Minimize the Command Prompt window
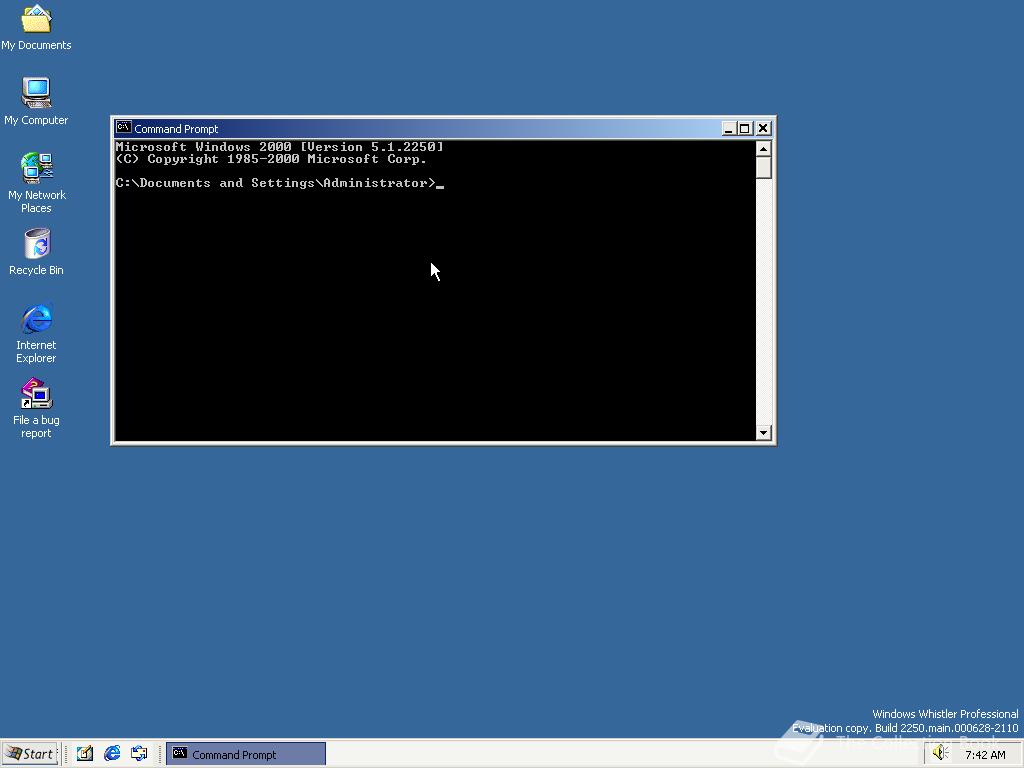Viewport: 1024px width, 768px height. [x=729, y=128]
